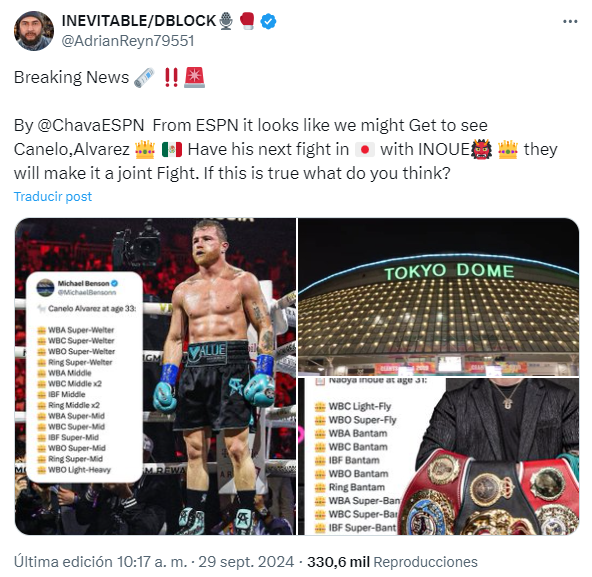The height and width of the screenshot is (577, 592).
Task: Open the Canelo Alvarez ring photo
Action: pos(156,376)
